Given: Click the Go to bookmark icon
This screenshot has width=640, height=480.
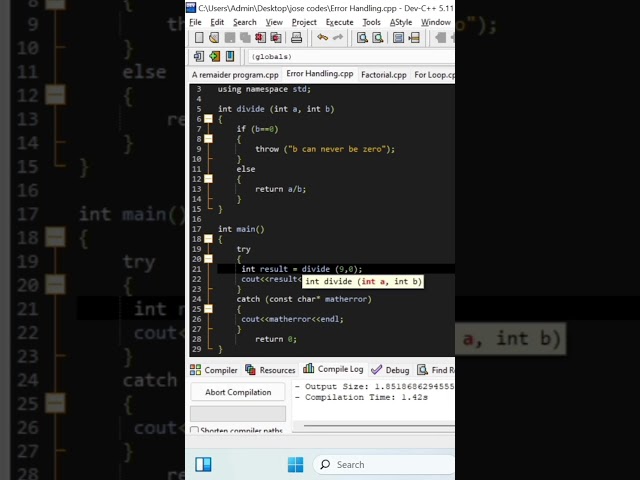Looking at the screenshot, I should click(230, 56).
